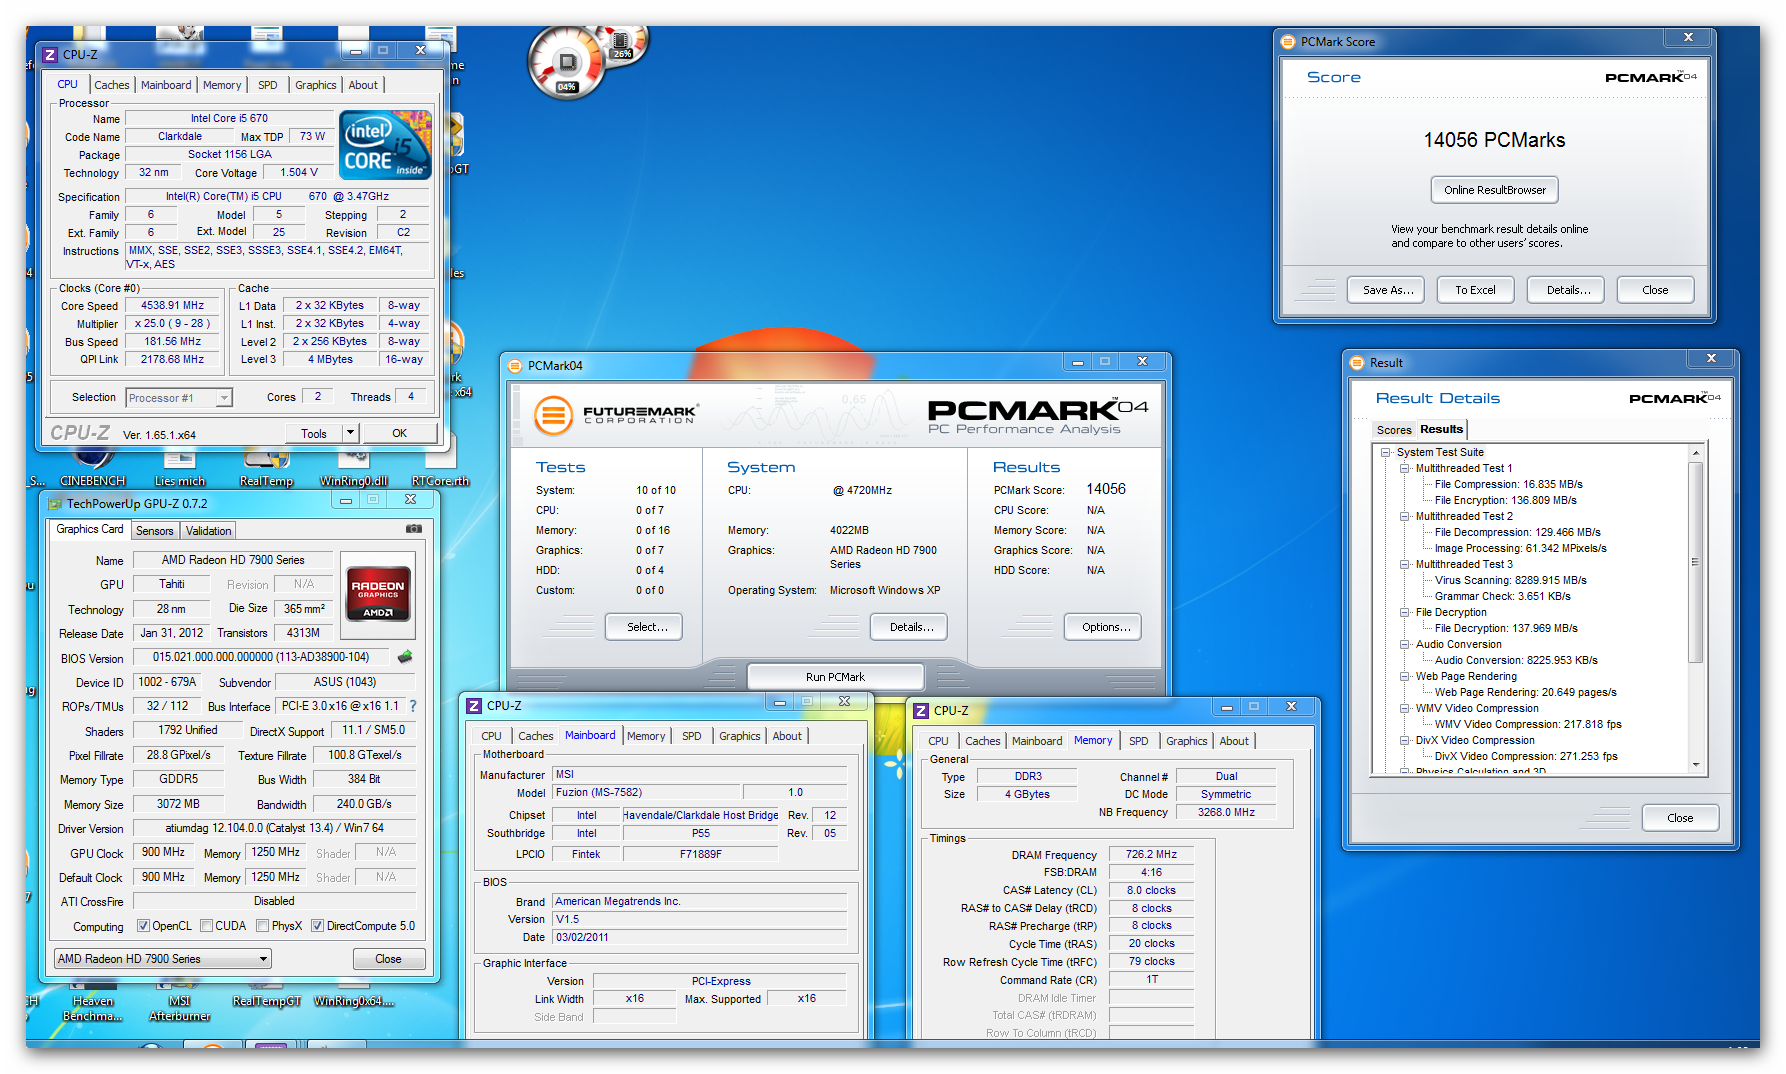Click Options... under Results in PCMark04
The image size is (1786, 1074).
click(1102, 627)
